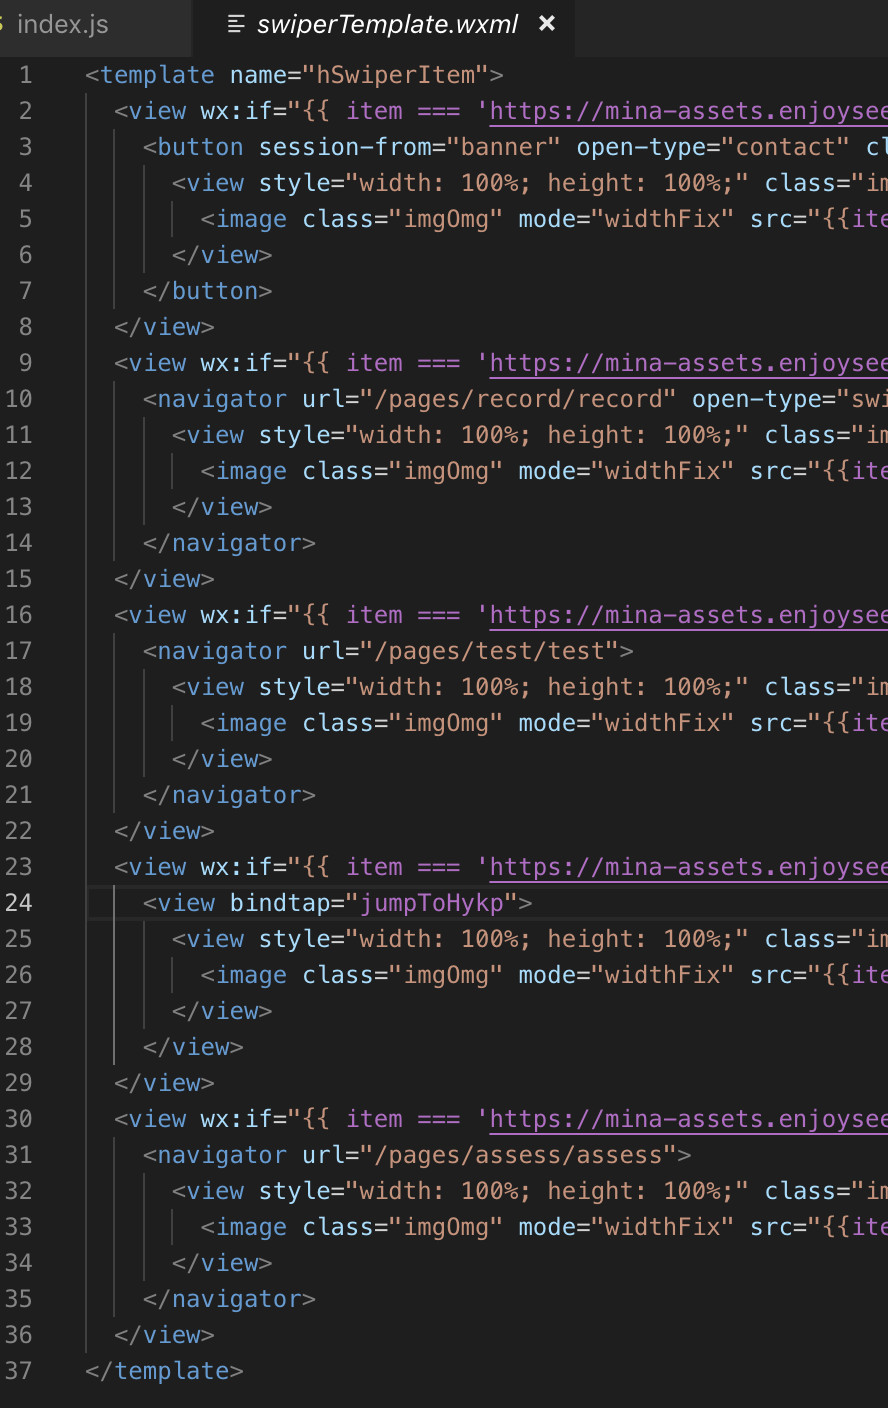Click the === operator on line 30
The image size is (888, 1408).
pyautogui.click(x=439, y=1119)
